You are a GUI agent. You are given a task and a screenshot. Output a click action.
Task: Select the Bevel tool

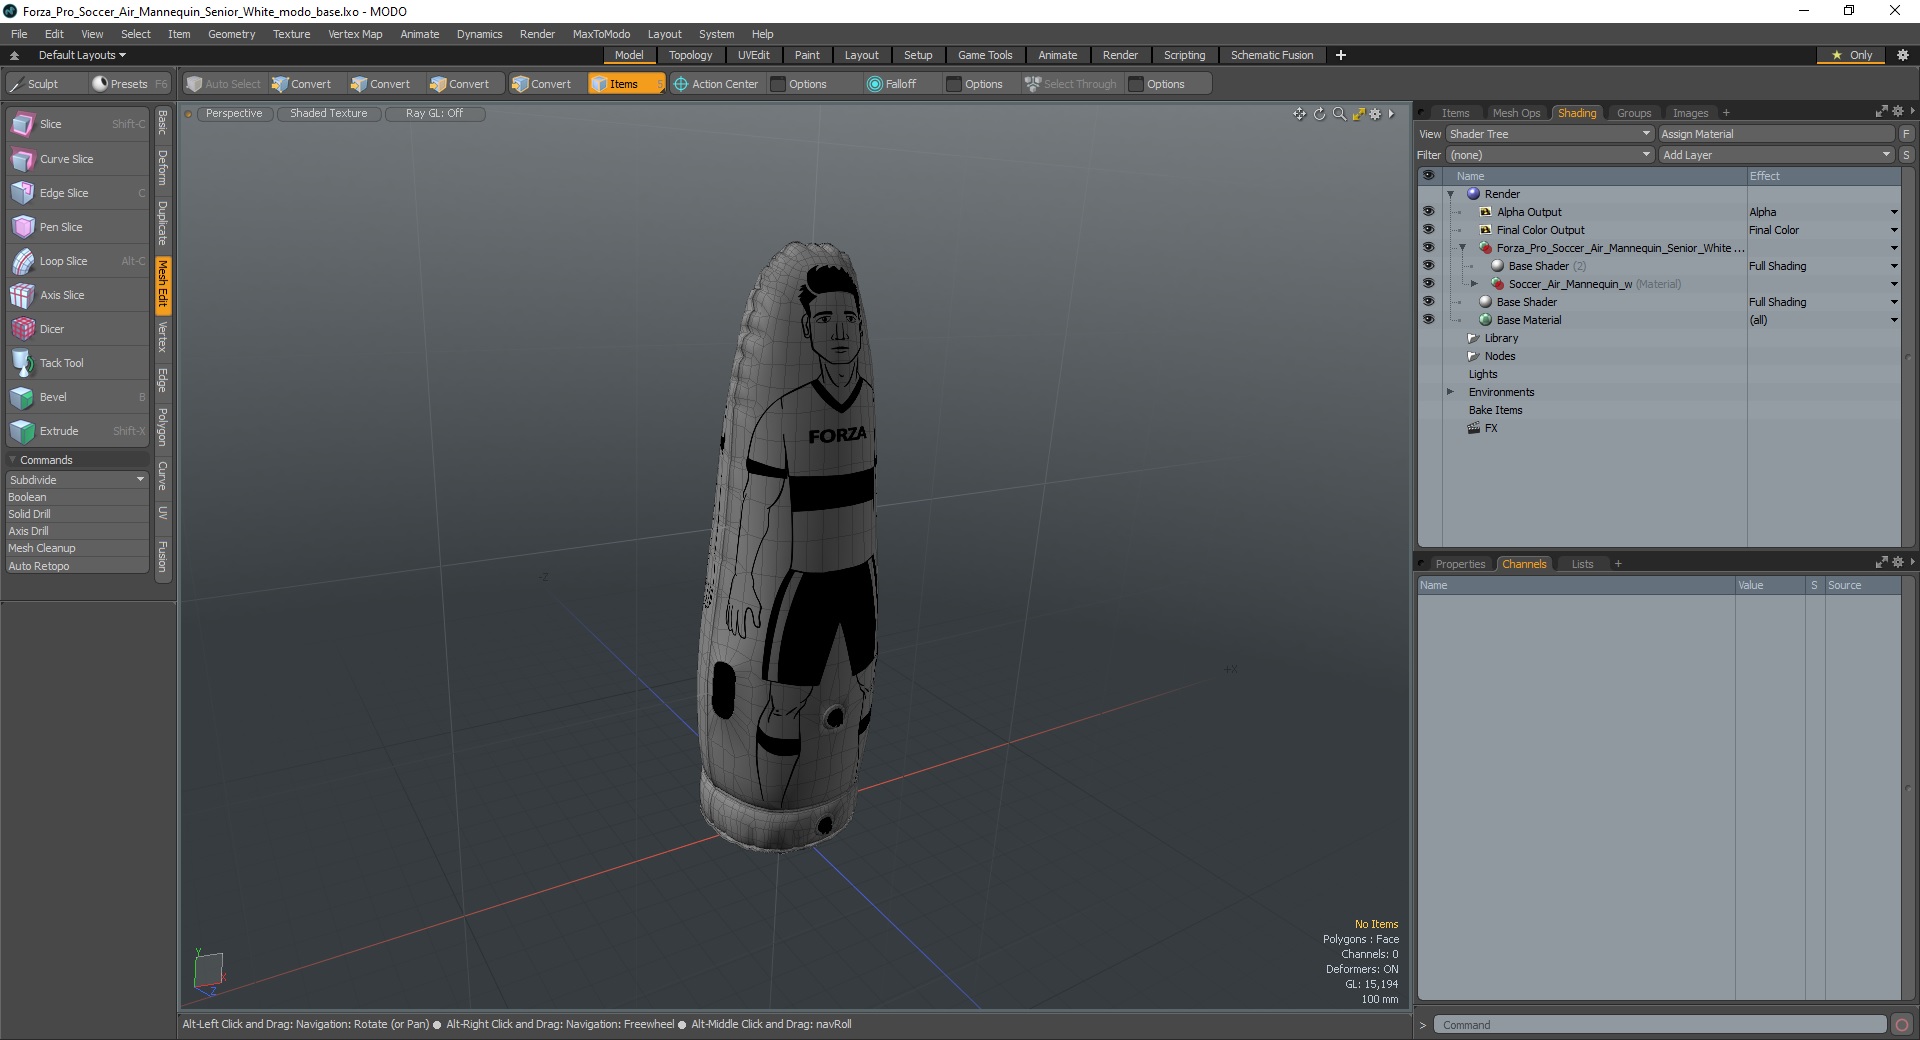point(78,397)
